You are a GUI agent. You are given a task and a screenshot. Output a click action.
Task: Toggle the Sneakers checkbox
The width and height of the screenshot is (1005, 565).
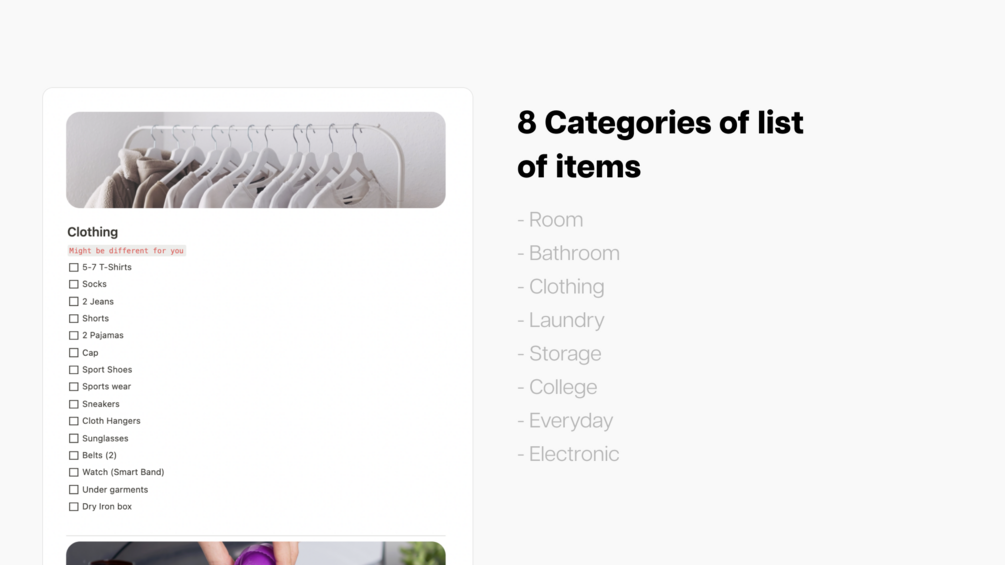click(x=74, y=404)
